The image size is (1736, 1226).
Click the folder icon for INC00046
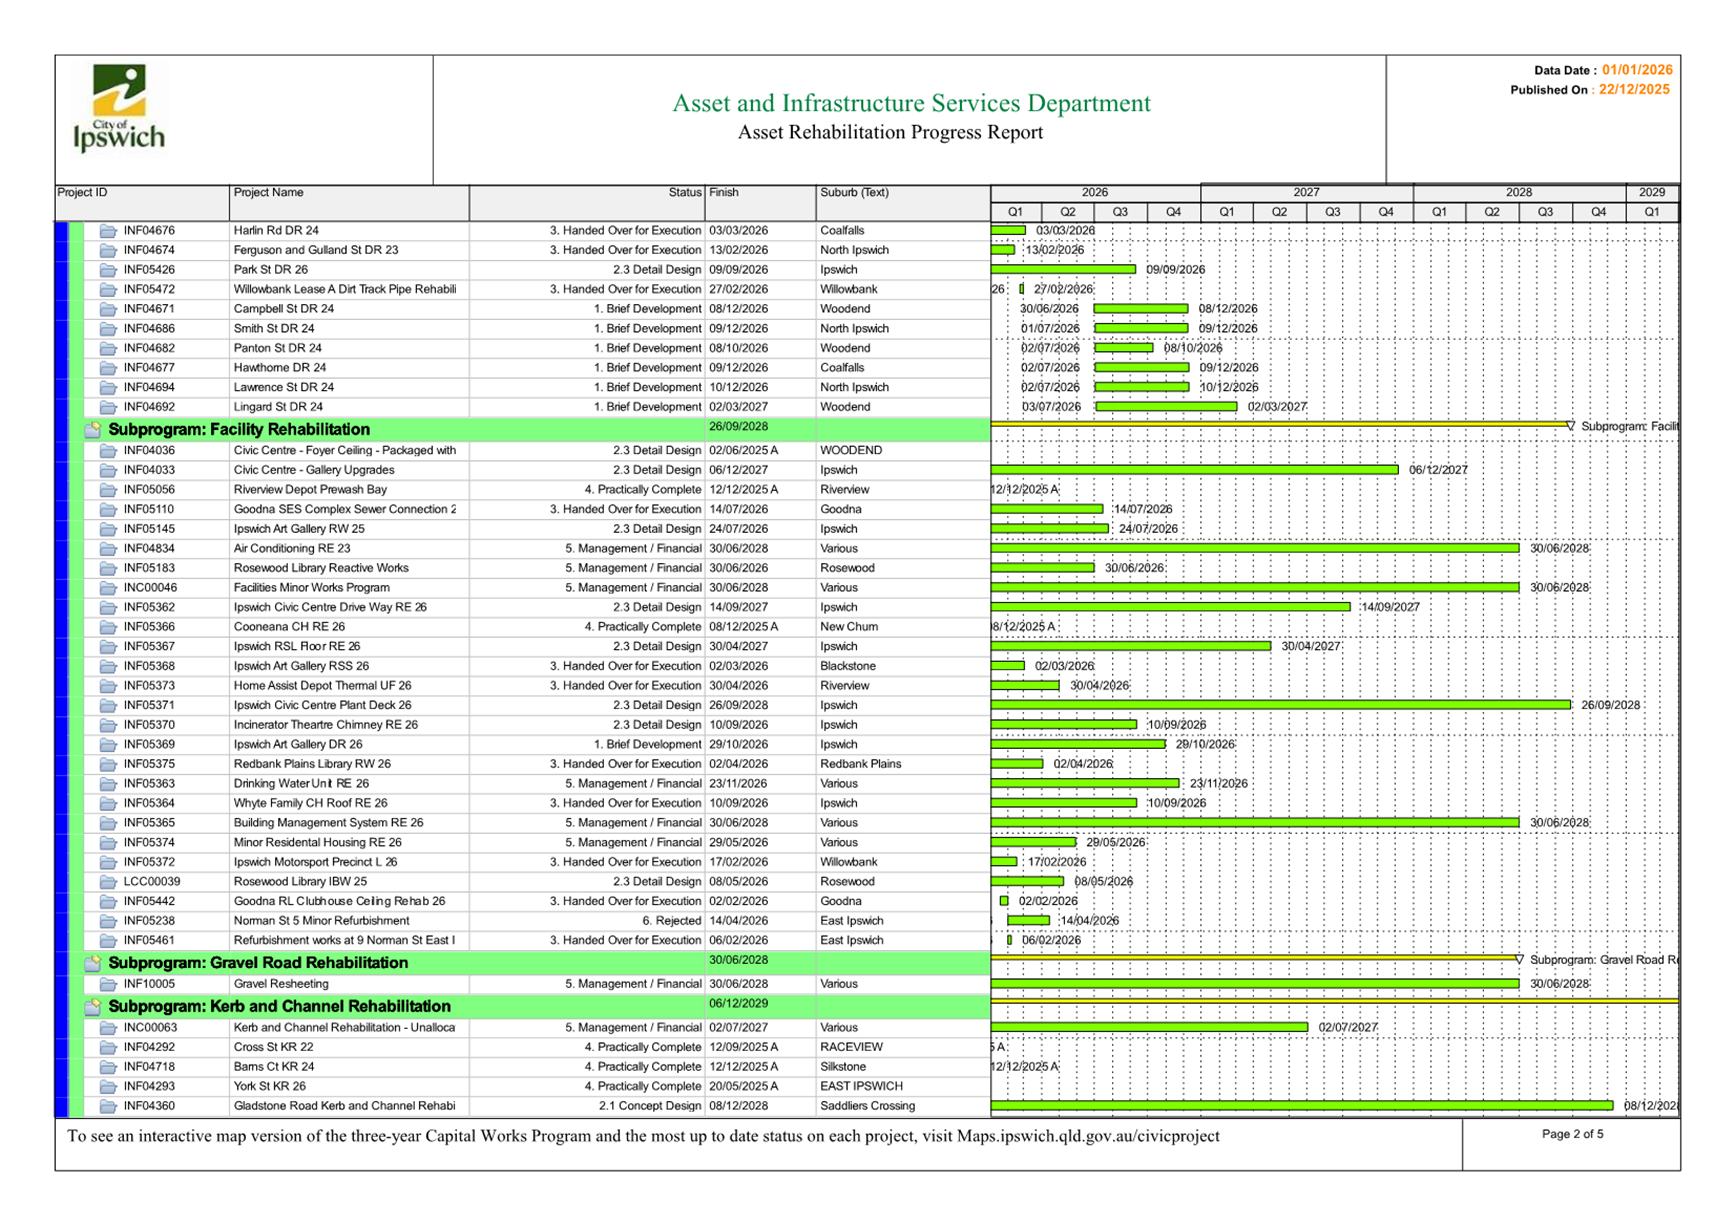pos(108,588)
